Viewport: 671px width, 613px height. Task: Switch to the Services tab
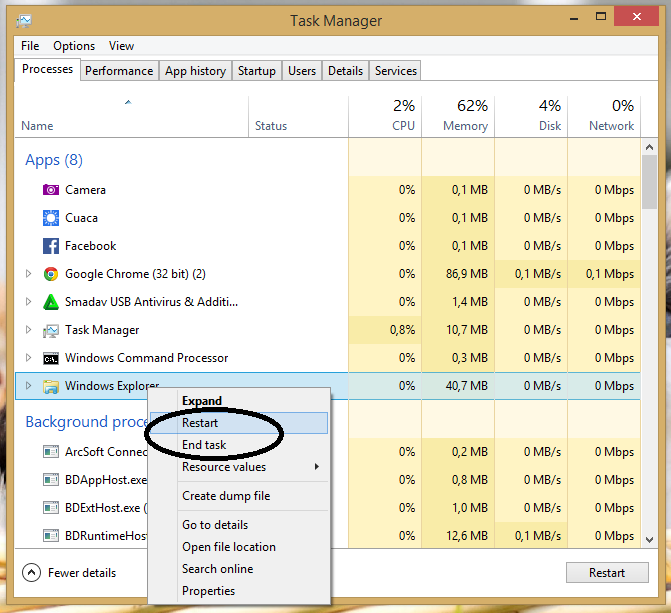pos(396,71)
